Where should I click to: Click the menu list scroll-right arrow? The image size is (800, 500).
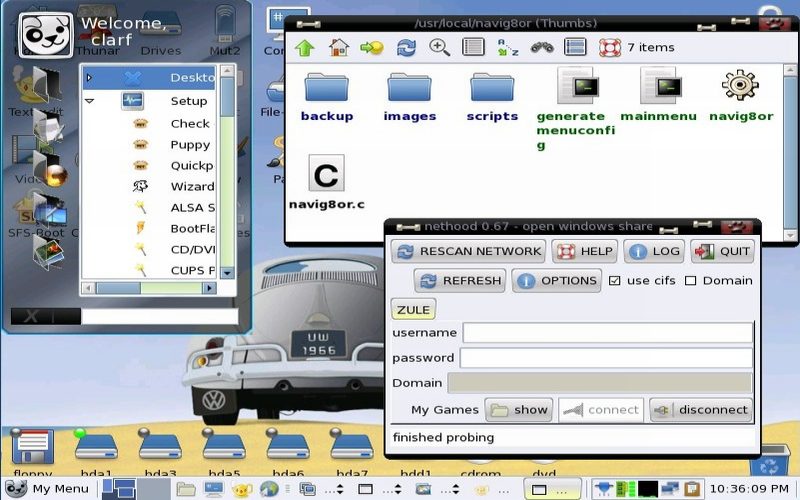click(209, 288)
